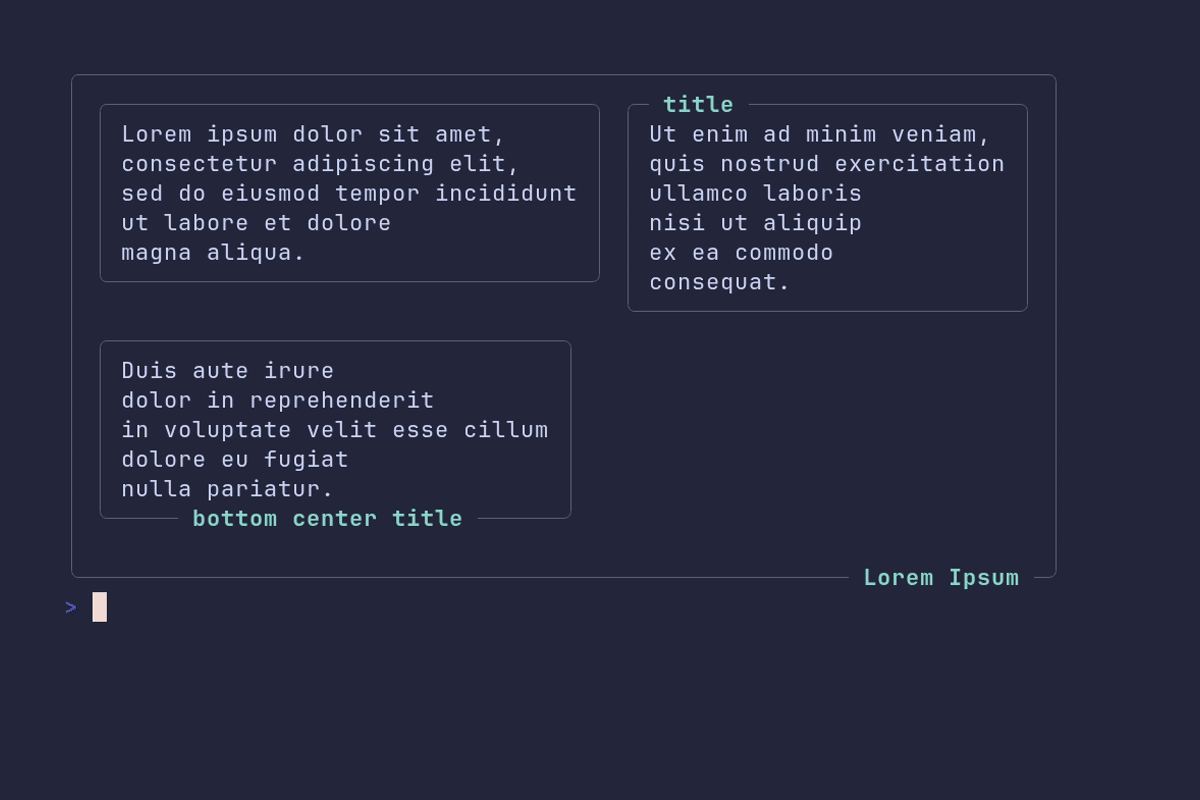Click the blinking cursor block at the prompt

click(100, 607)
